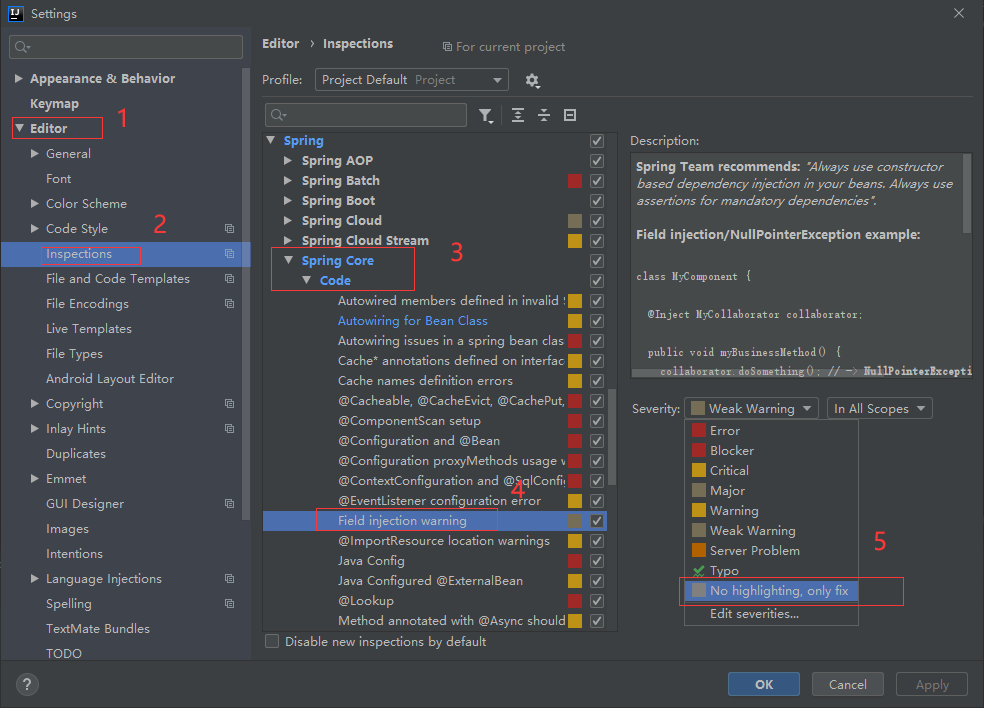This screenshot has height=708, width=984.
Task: Select the Live Templates settings page
Action: [x=88, y=329]
